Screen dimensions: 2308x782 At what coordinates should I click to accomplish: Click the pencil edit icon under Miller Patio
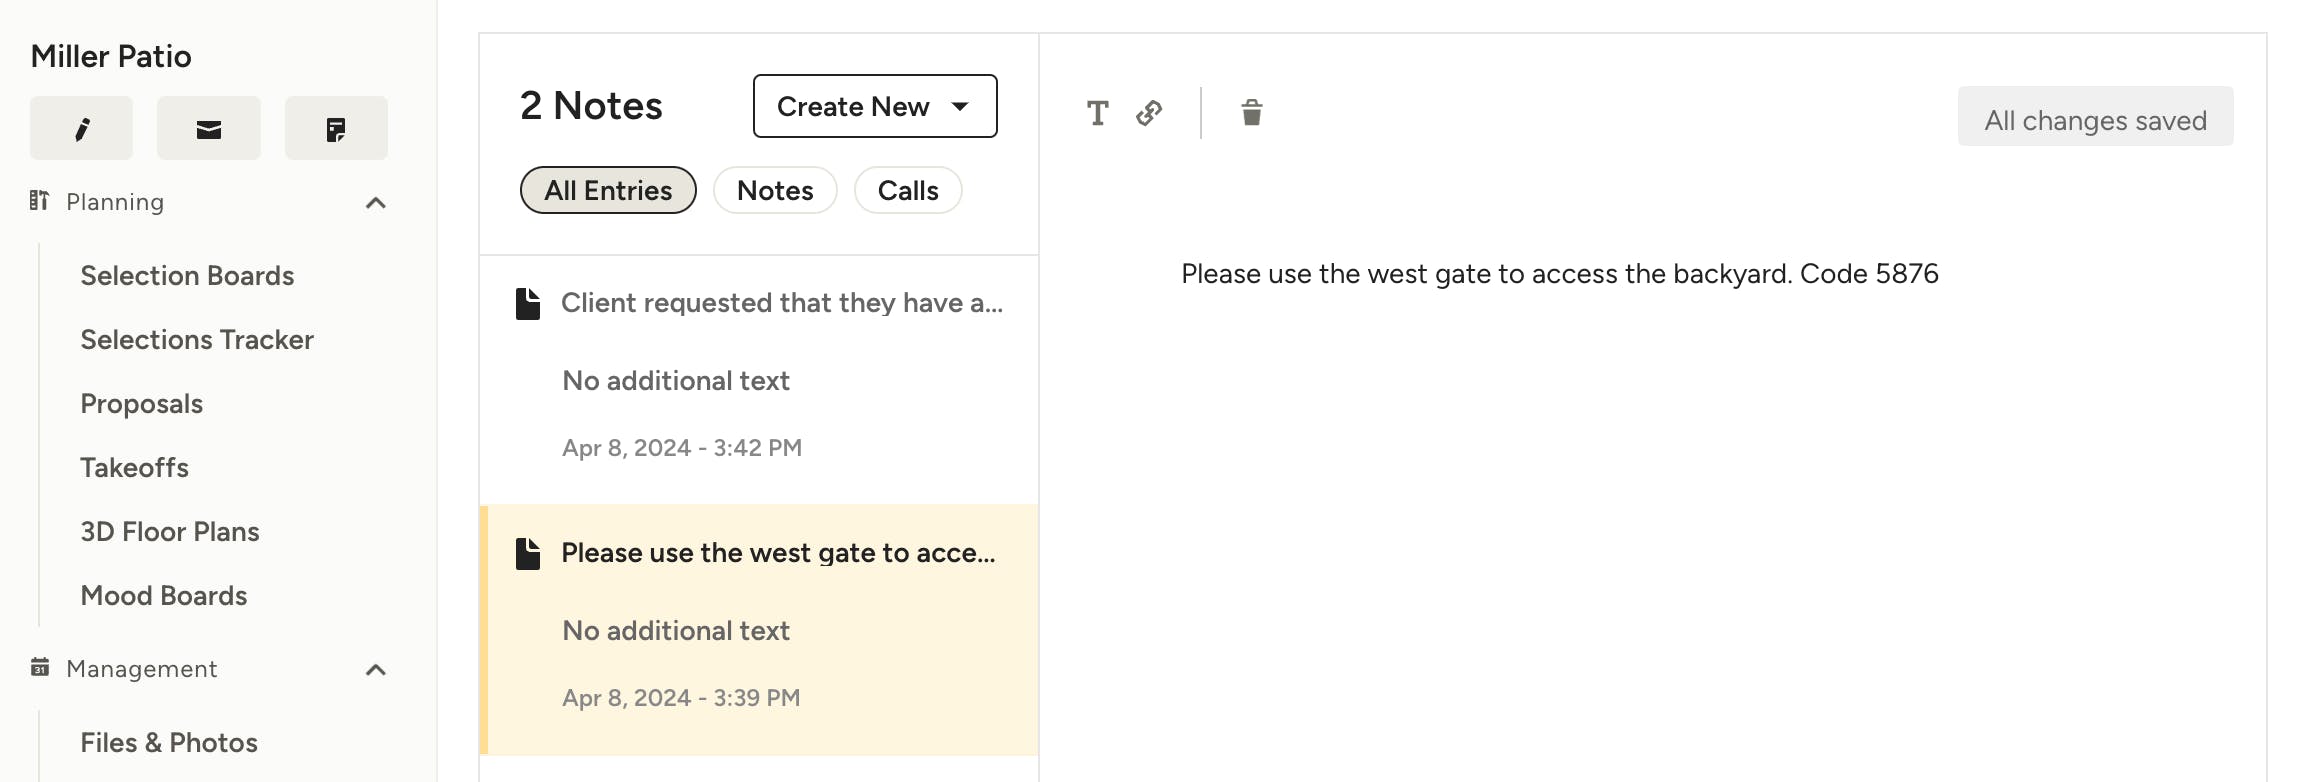click(81, 128)
